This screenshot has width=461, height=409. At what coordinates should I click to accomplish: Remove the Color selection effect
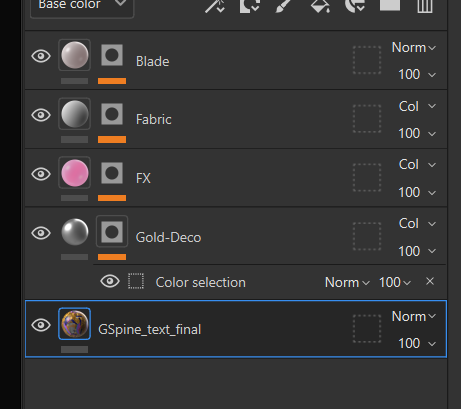(x=430, y=282)
